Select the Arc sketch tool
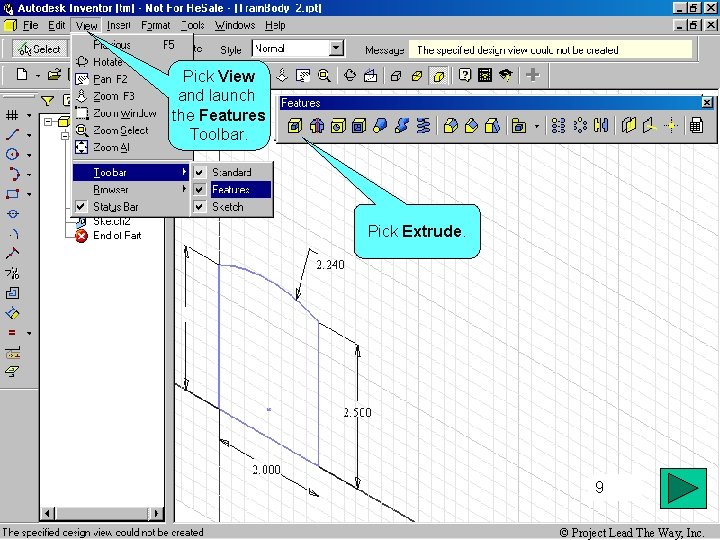This screenshot has width=720, height=540. (12, 174)
